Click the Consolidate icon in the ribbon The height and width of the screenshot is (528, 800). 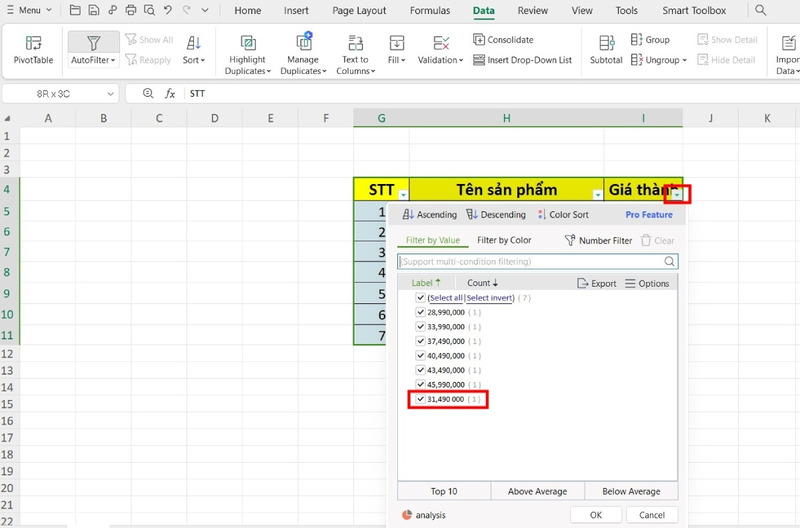pos(479,40)
